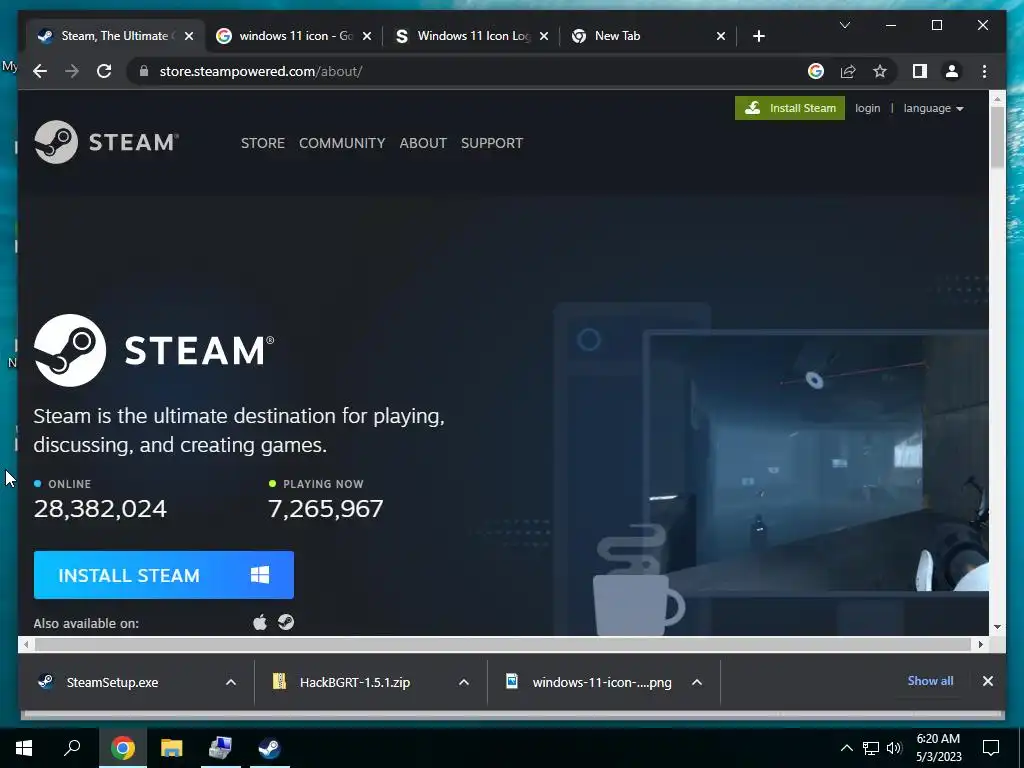
Task: Click the login link
Action: tap(867, 108)
